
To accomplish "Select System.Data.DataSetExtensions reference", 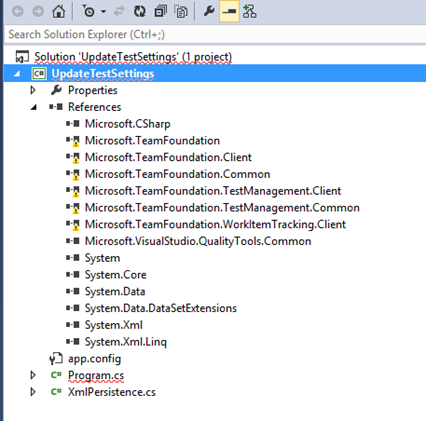I will point(161,308).
